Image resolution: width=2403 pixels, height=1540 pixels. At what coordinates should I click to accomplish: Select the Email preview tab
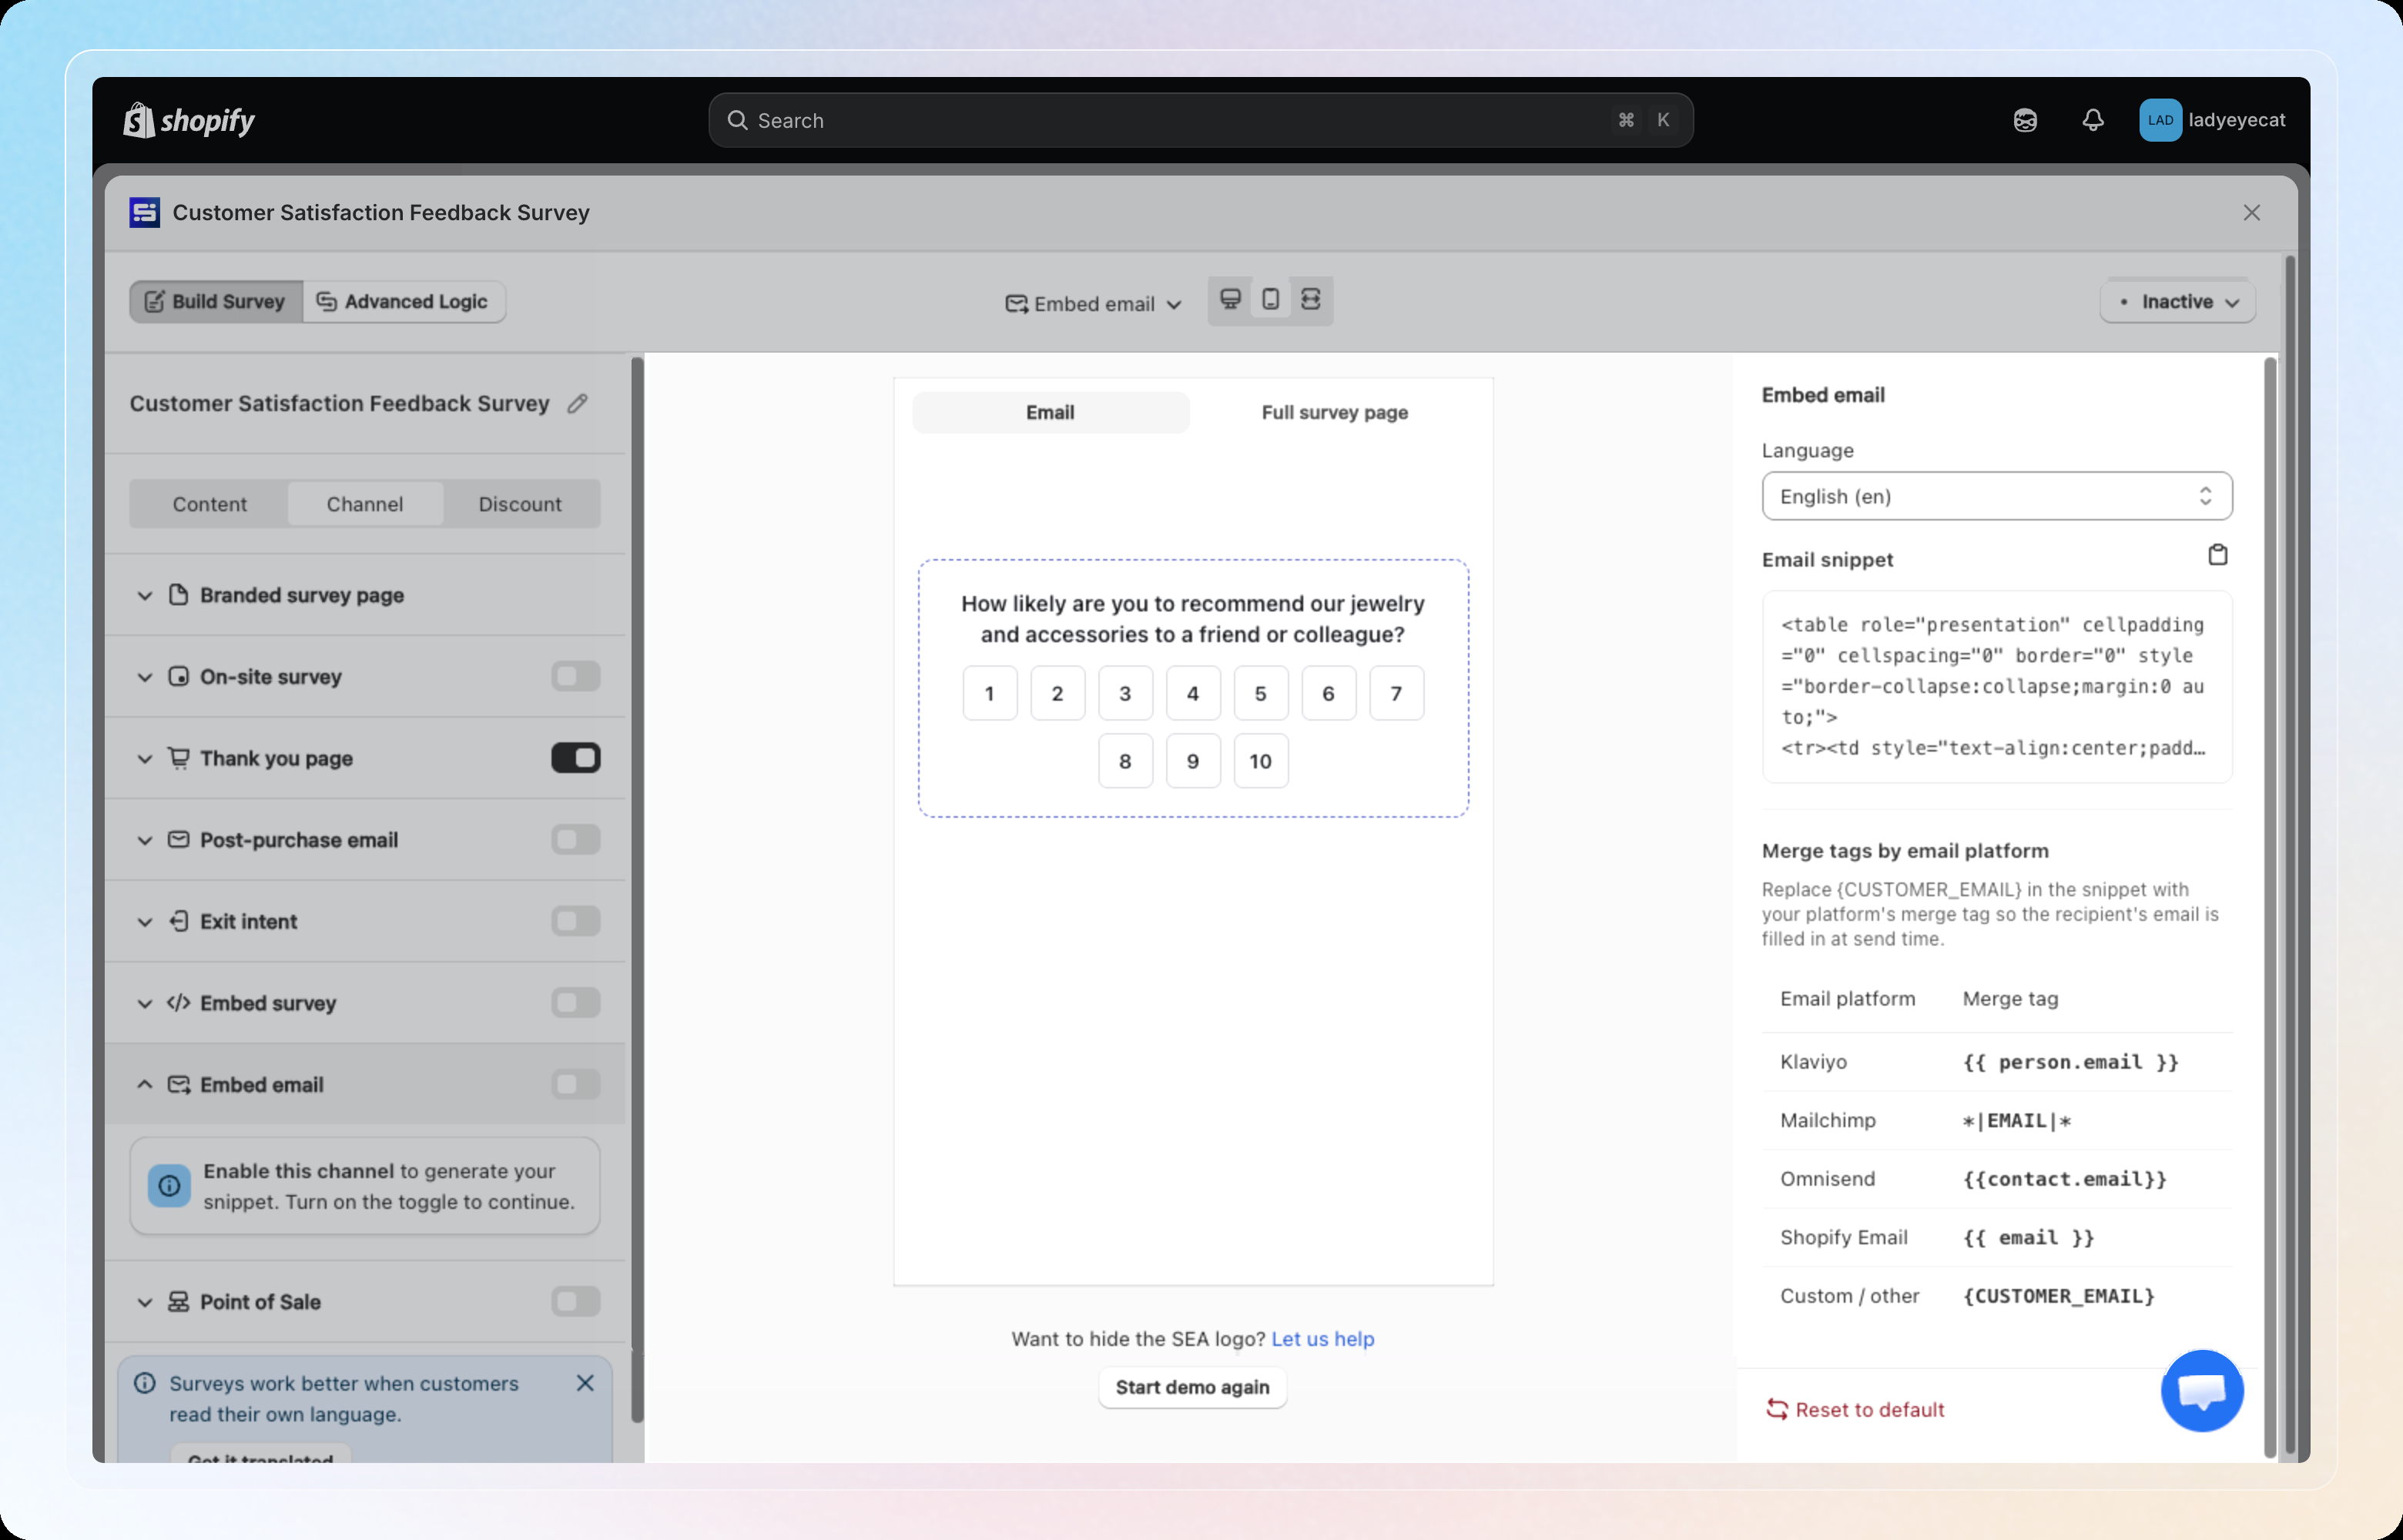coord(1050,412)
